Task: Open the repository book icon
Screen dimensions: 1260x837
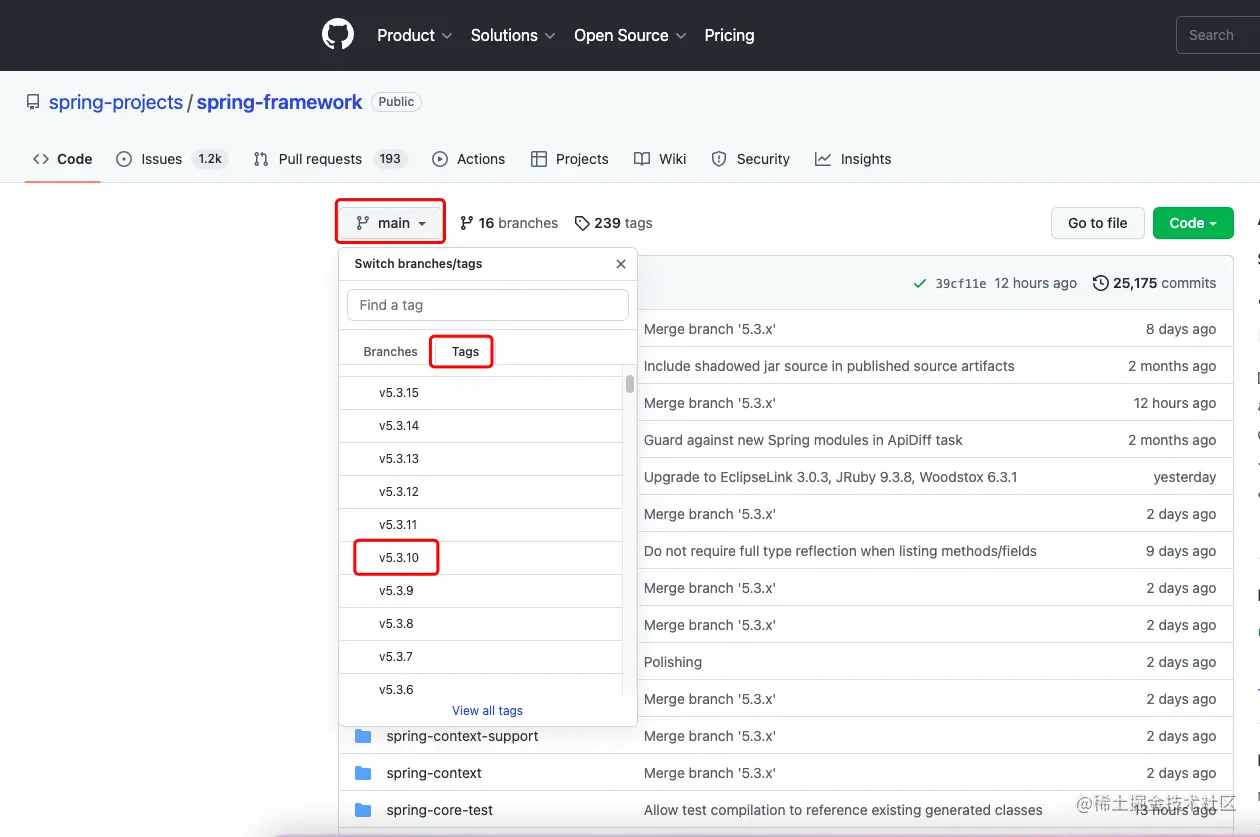Action: [x=33, y=102]
